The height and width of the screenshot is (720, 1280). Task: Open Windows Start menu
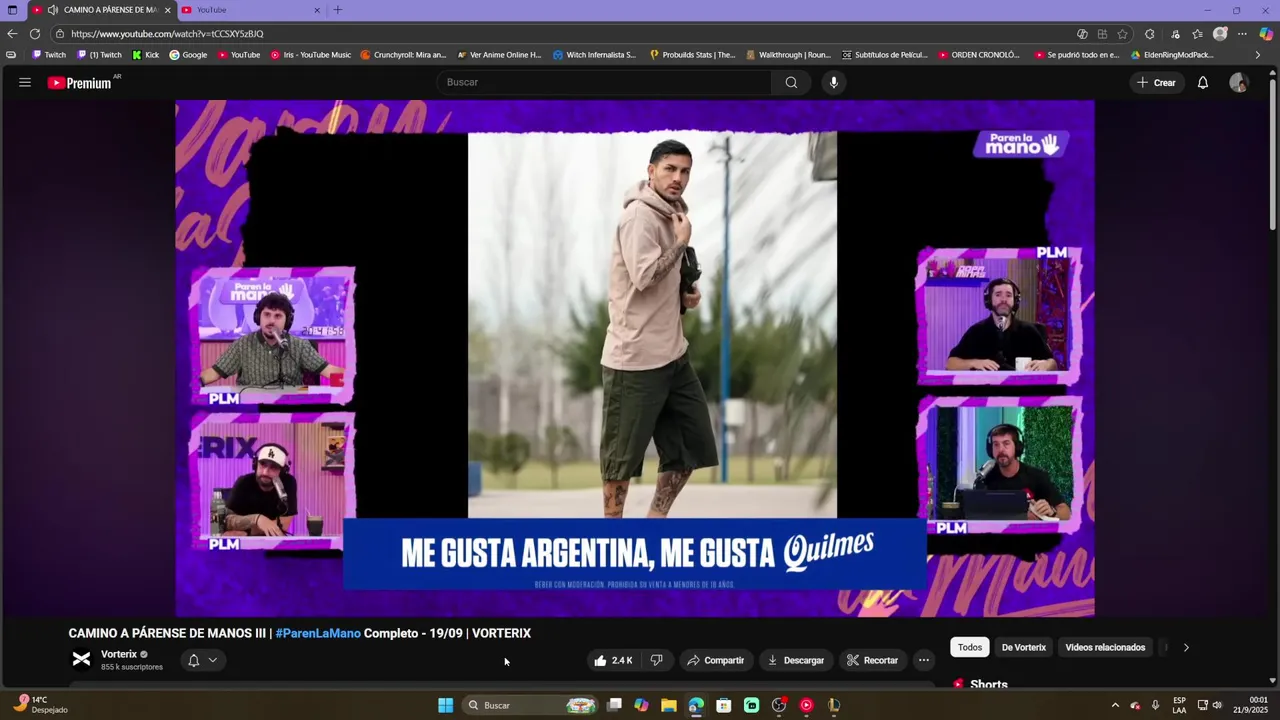click(445, 705)
